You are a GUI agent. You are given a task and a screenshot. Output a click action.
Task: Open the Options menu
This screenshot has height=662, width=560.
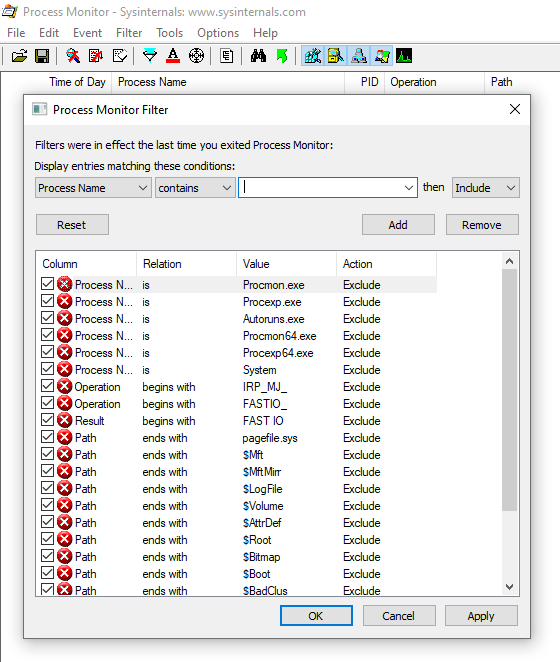click(218, 33)
